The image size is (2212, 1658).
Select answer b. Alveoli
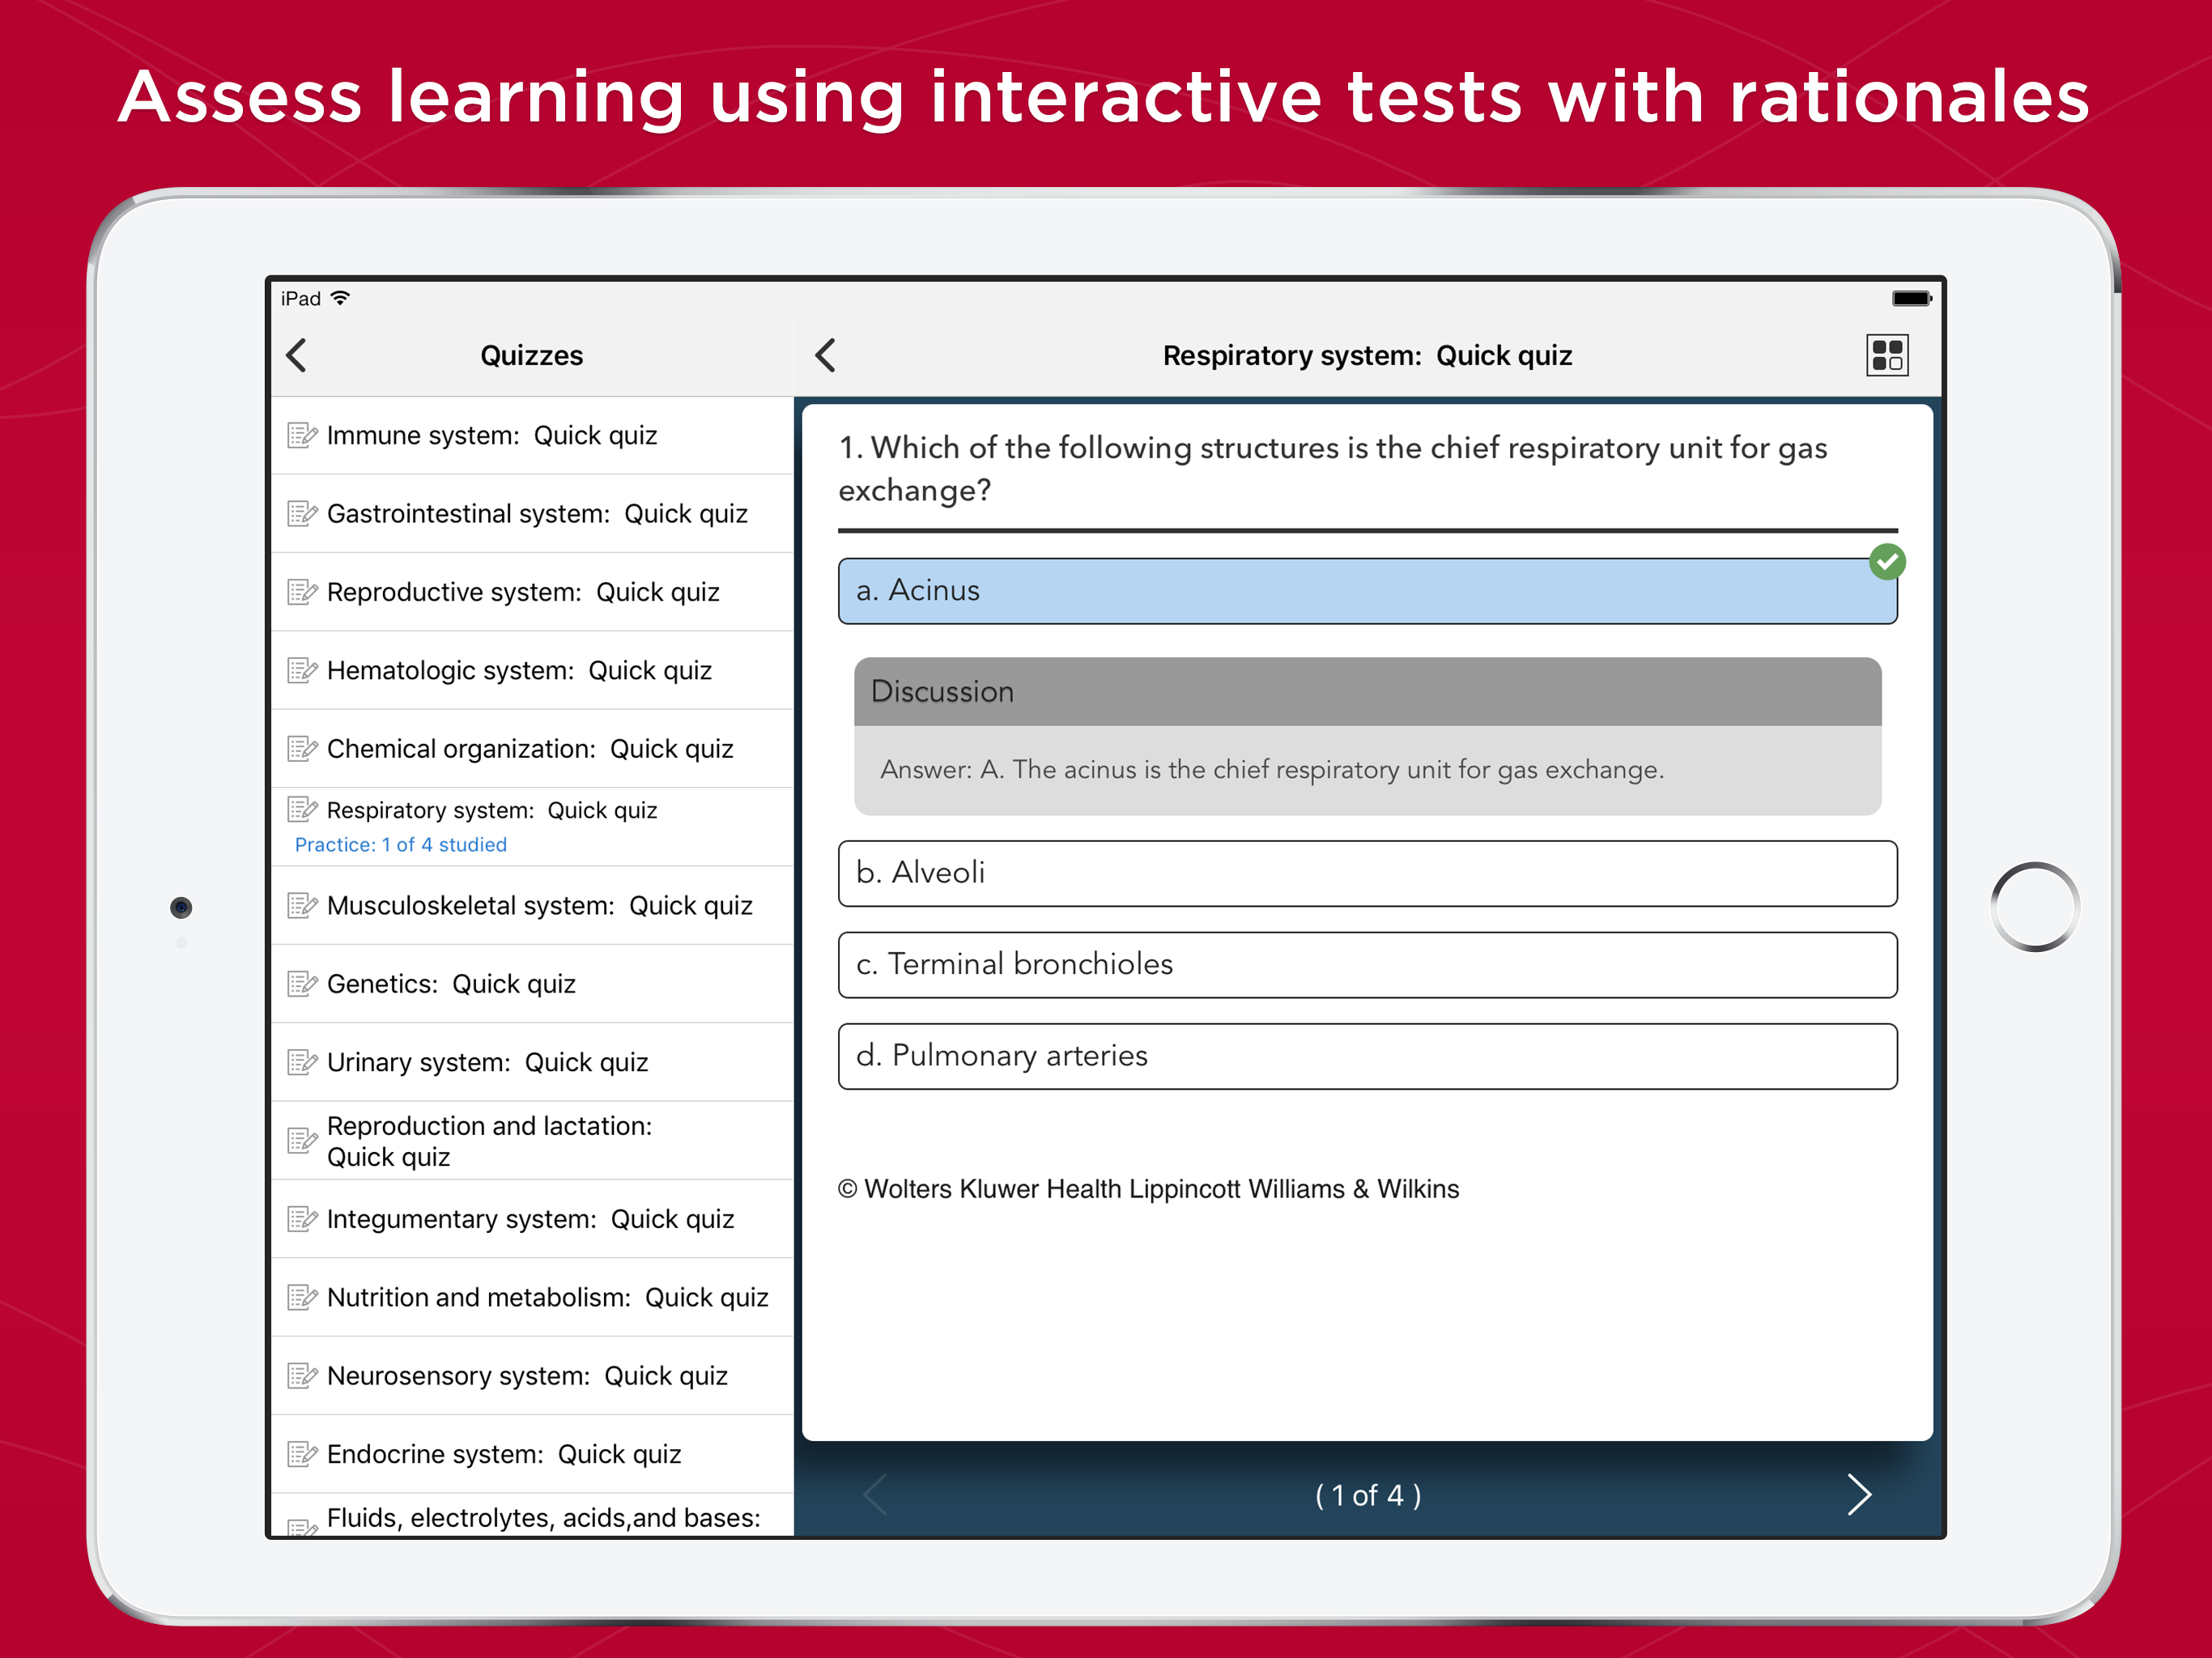click(x=1366, y=873)
